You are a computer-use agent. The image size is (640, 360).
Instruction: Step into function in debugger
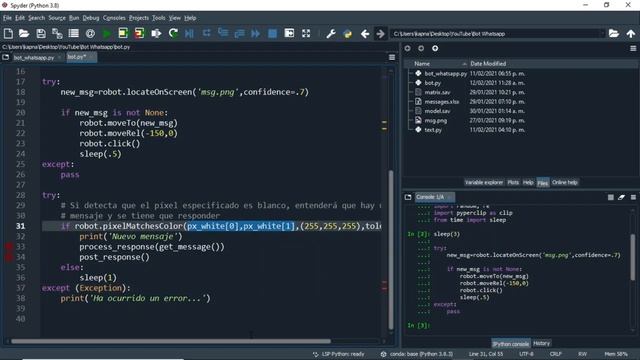(x=223, y=33)
